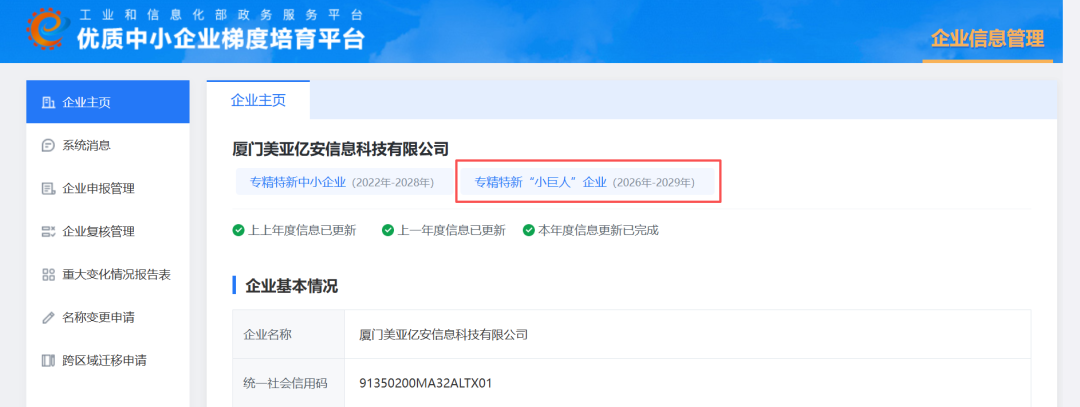This screenshot has width=1080, height=407.
Task: Click the platform gear logo in header
Action: pos(48,30)
